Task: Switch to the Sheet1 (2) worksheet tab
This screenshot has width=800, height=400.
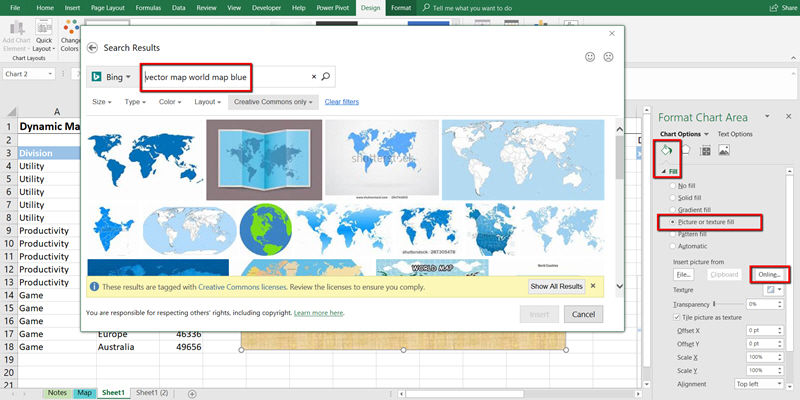Action: (152, 393)
